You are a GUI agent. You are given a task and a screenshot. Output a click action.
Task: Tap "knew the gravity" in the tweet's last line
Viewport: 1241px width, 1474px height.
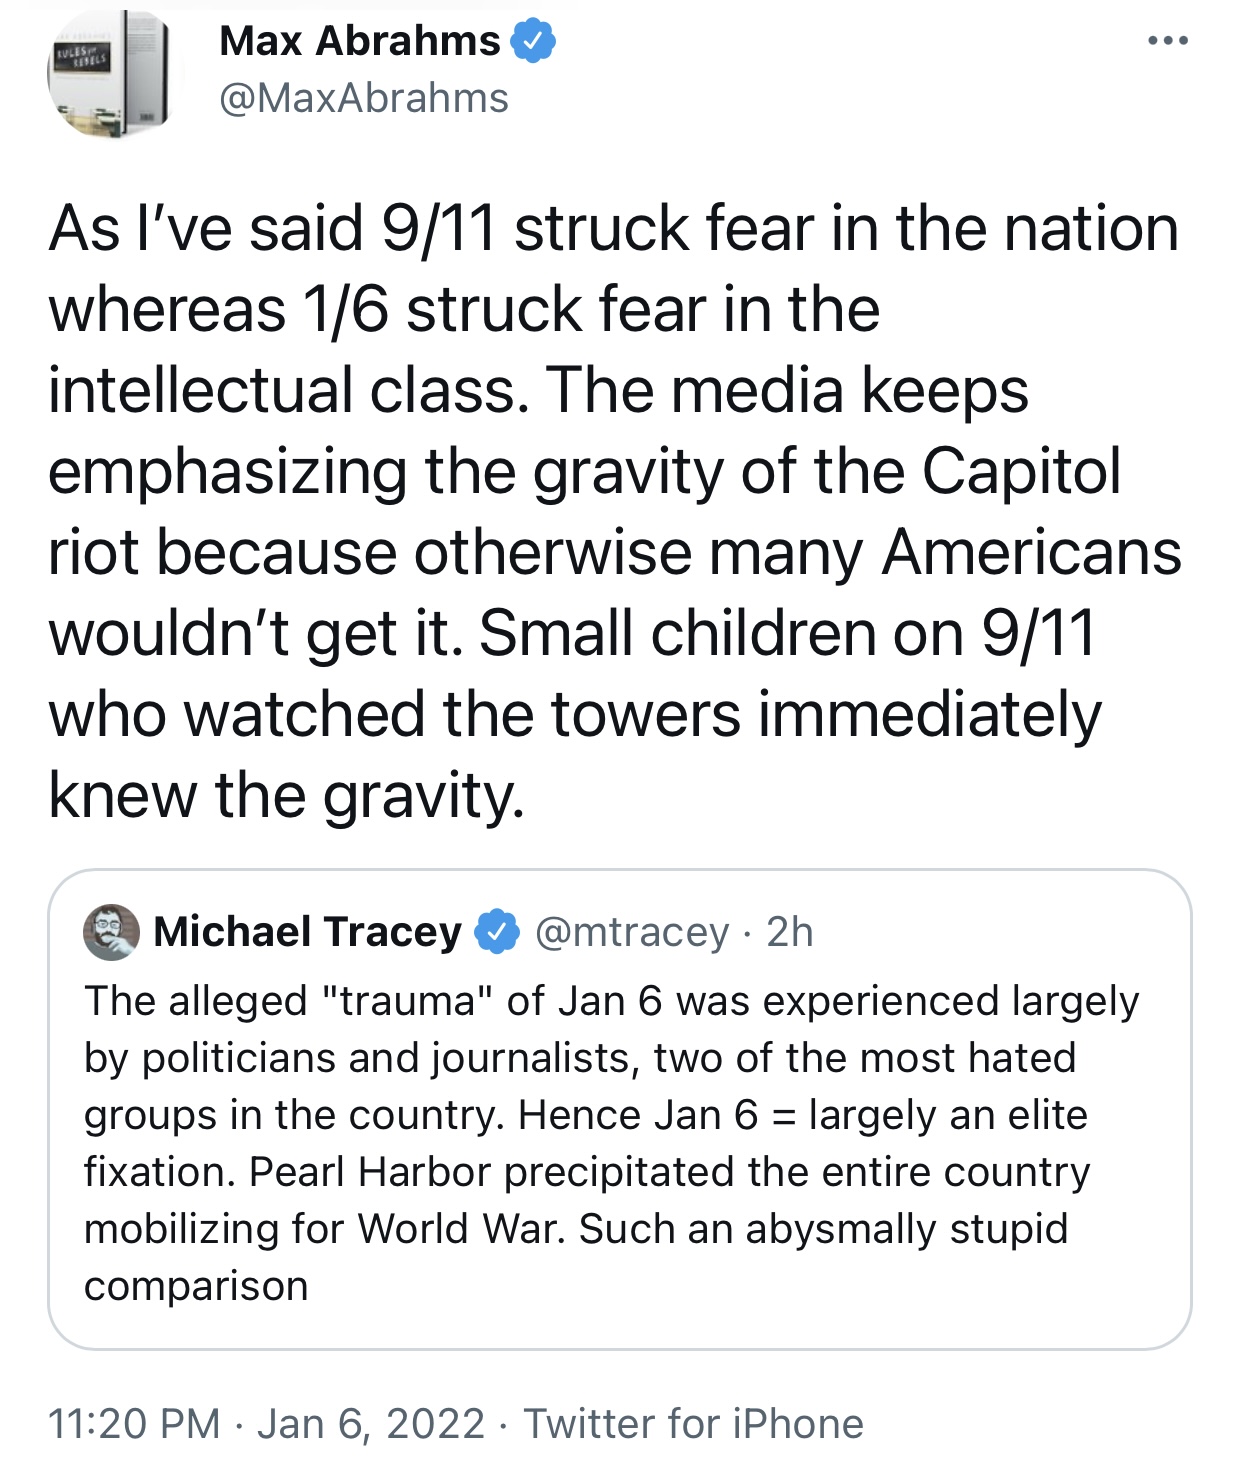286,796
